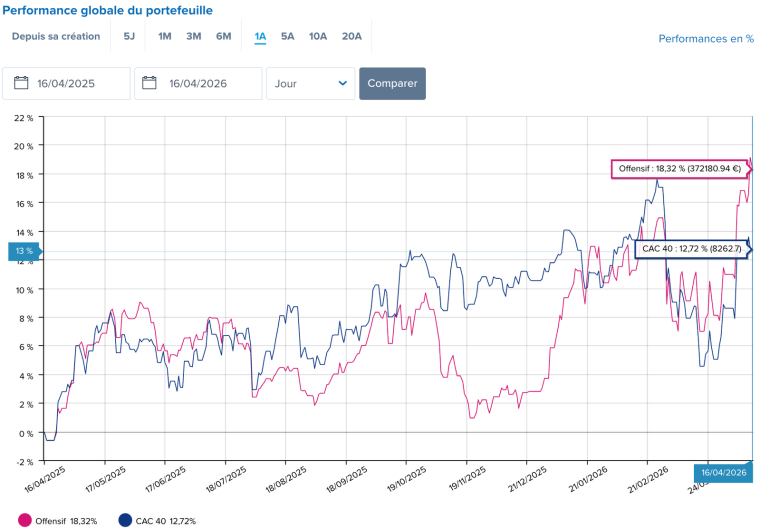Image resolution: width=760 pixels, height=529 pixels.
Task: Open calendar icon in start date field
Action: [x=19, y=84]
